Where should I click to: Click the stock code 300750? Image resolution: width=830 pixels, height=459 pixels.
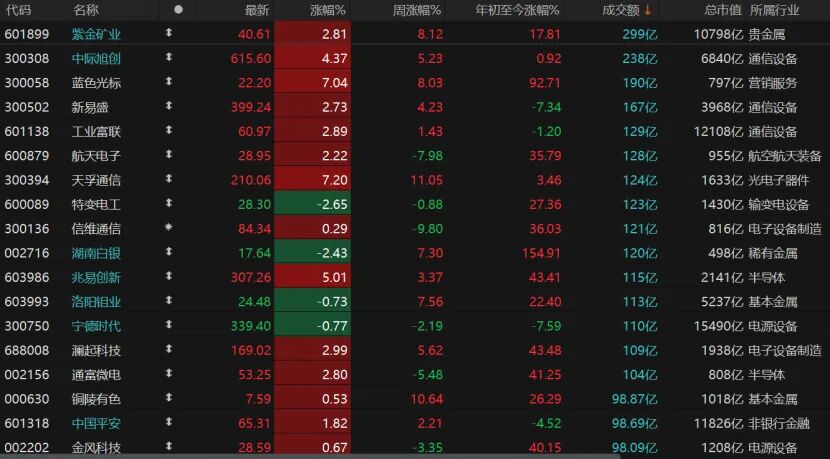click(26, 327)
